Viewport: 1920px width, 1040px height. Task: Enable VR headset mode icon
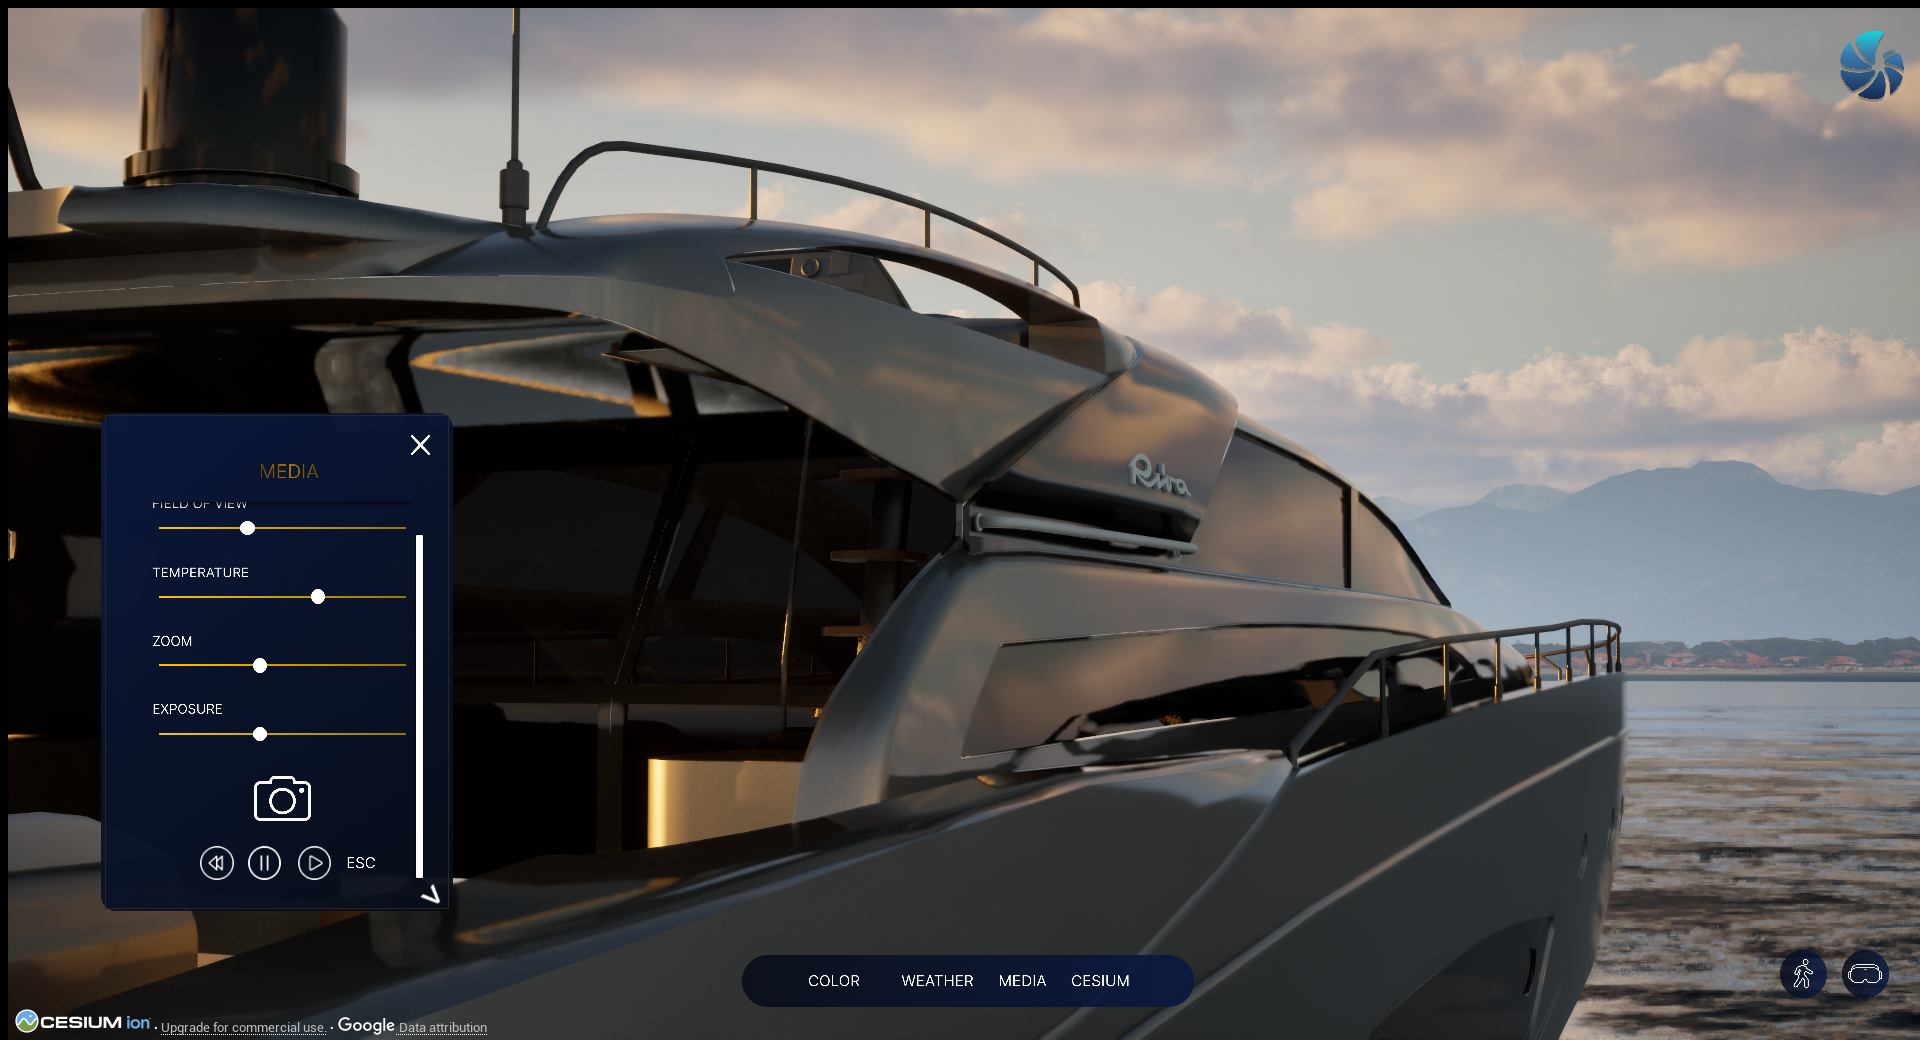point(1865,973)
